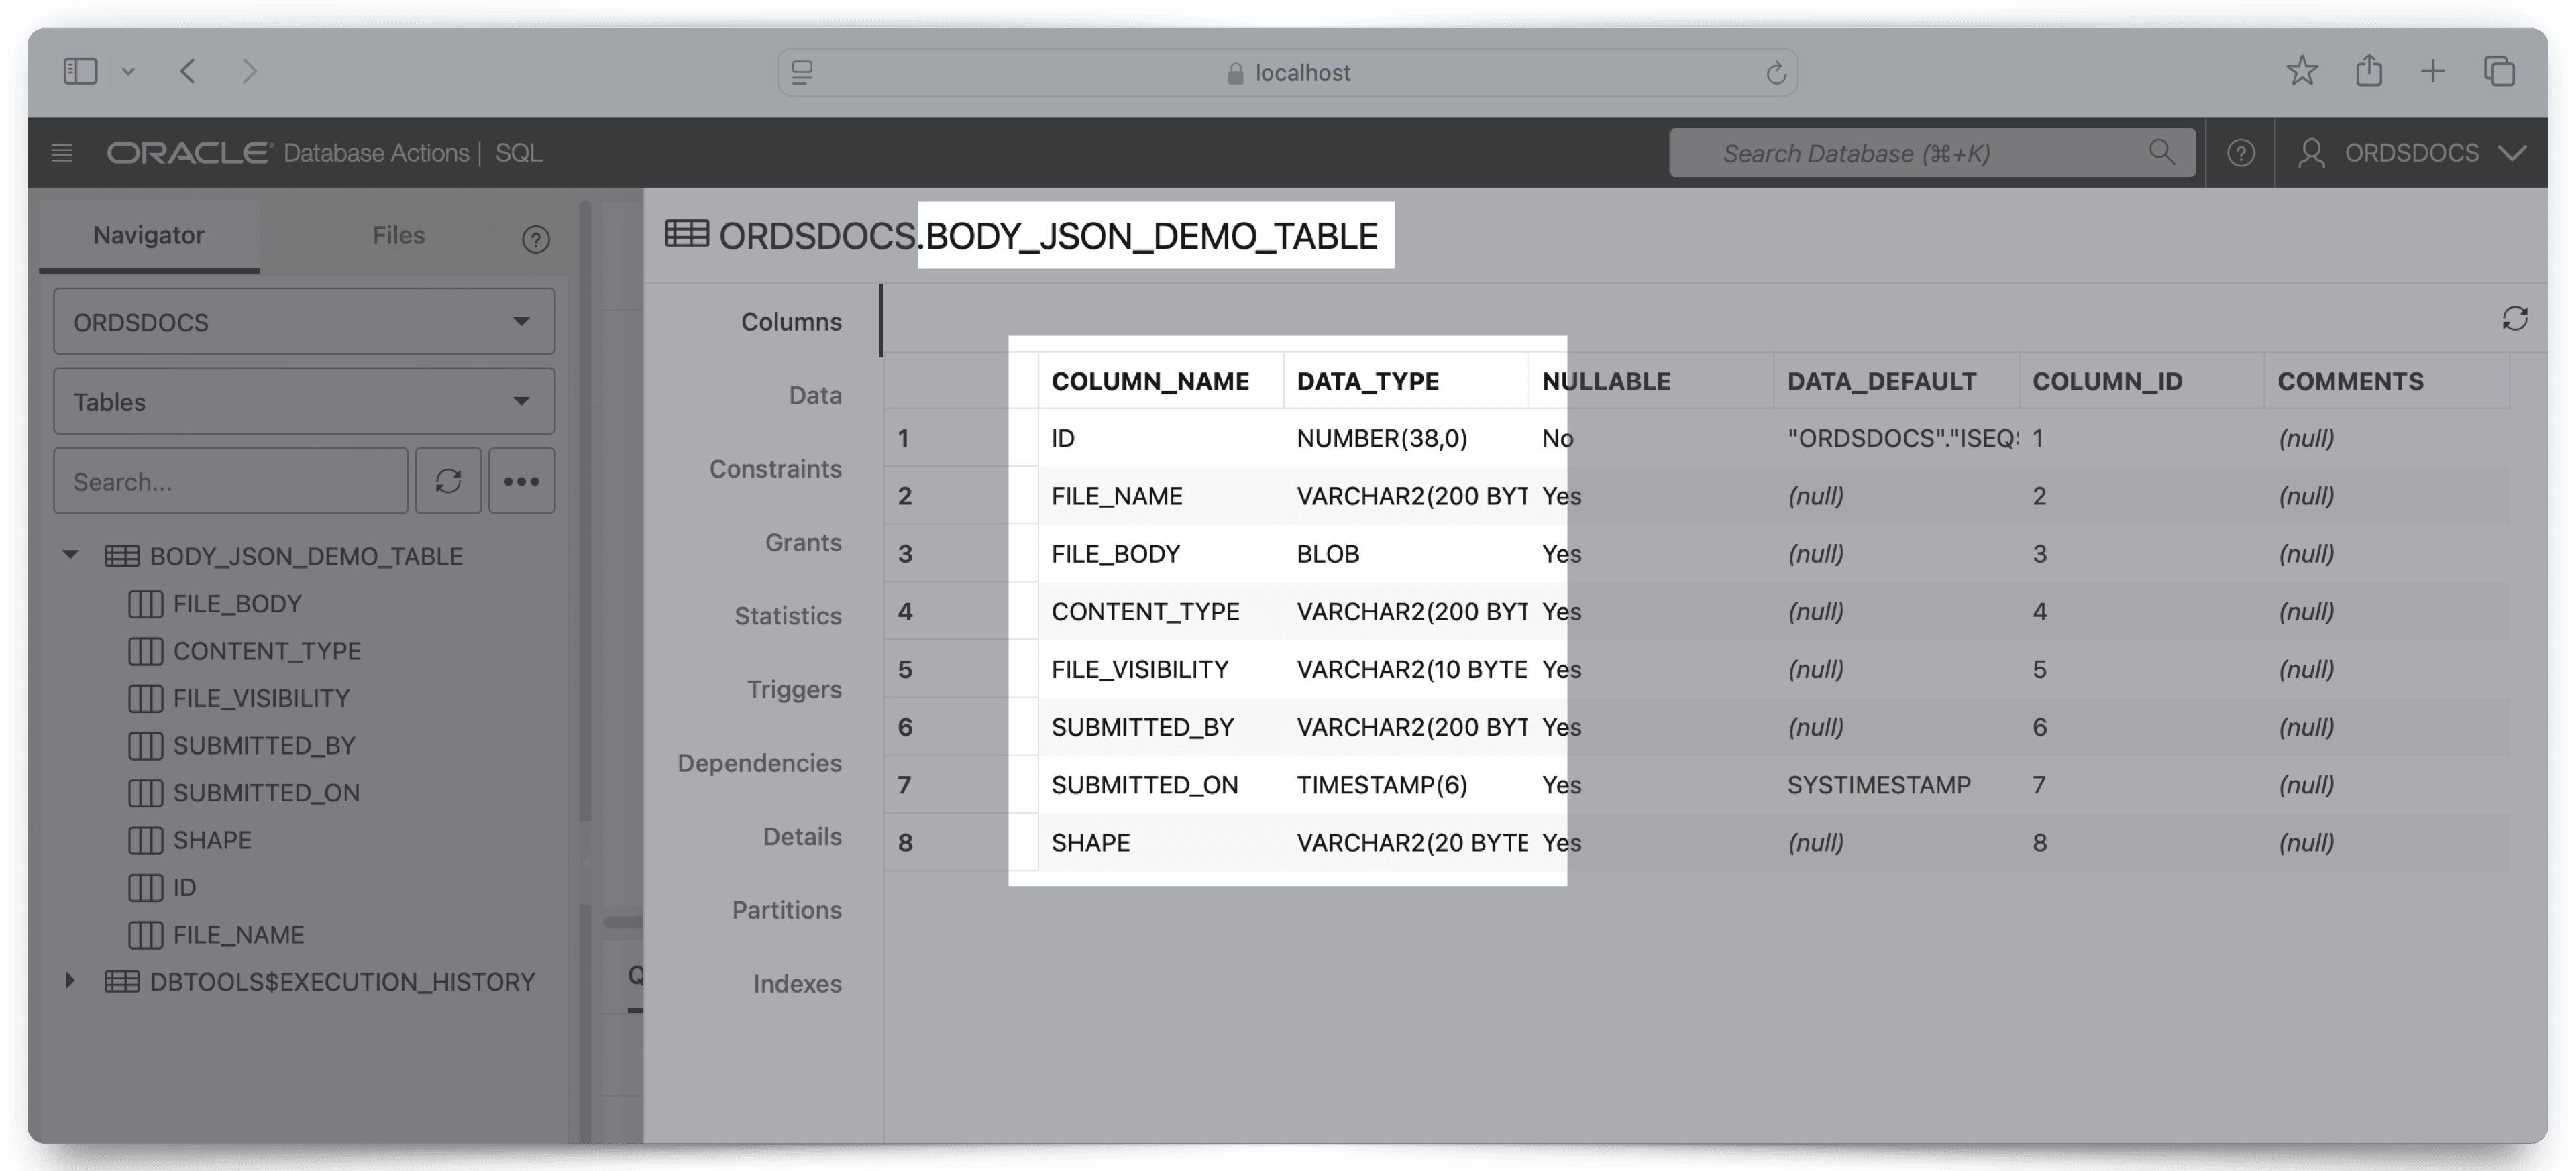Select the SUBMITTED_ON column in Navigator

point(266,792)
